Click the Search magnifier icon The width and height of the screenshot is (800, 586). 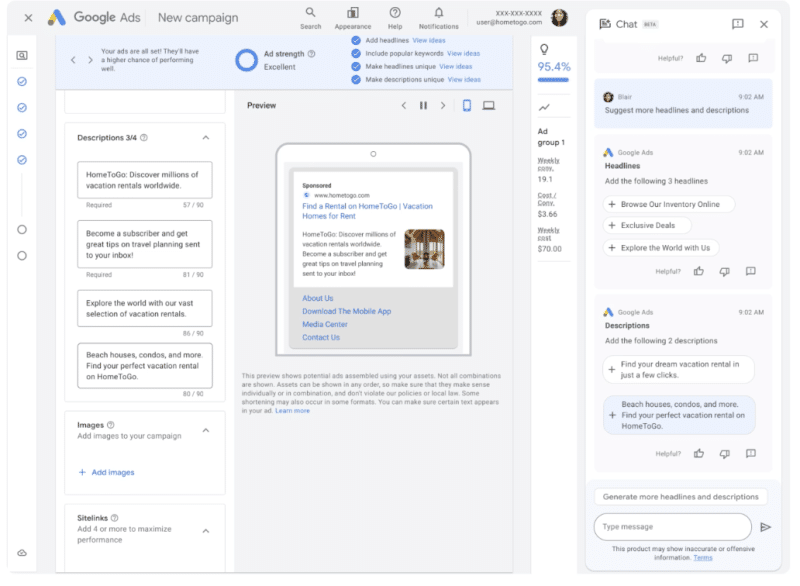click(x=310, y=12)
